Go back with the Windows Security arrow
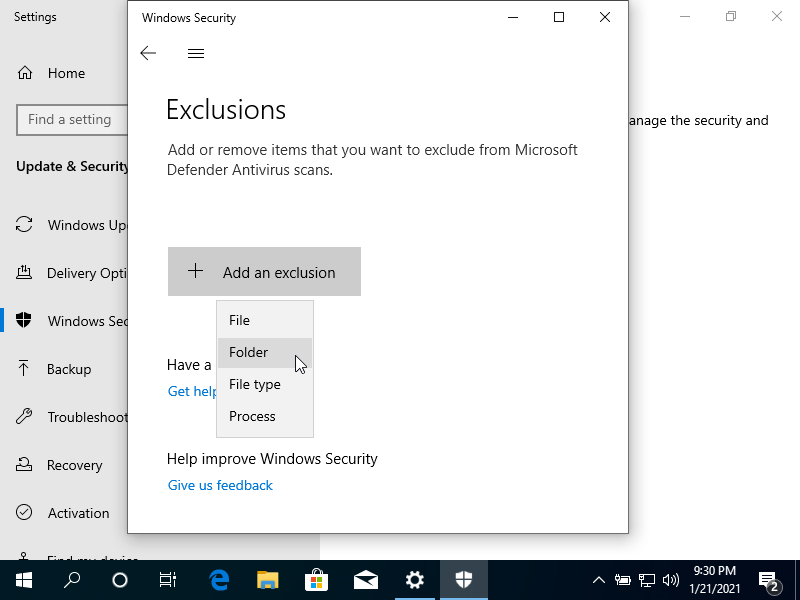Image resolution: width=800 pixels, height=600 pixels. click(x=148, y=53)
